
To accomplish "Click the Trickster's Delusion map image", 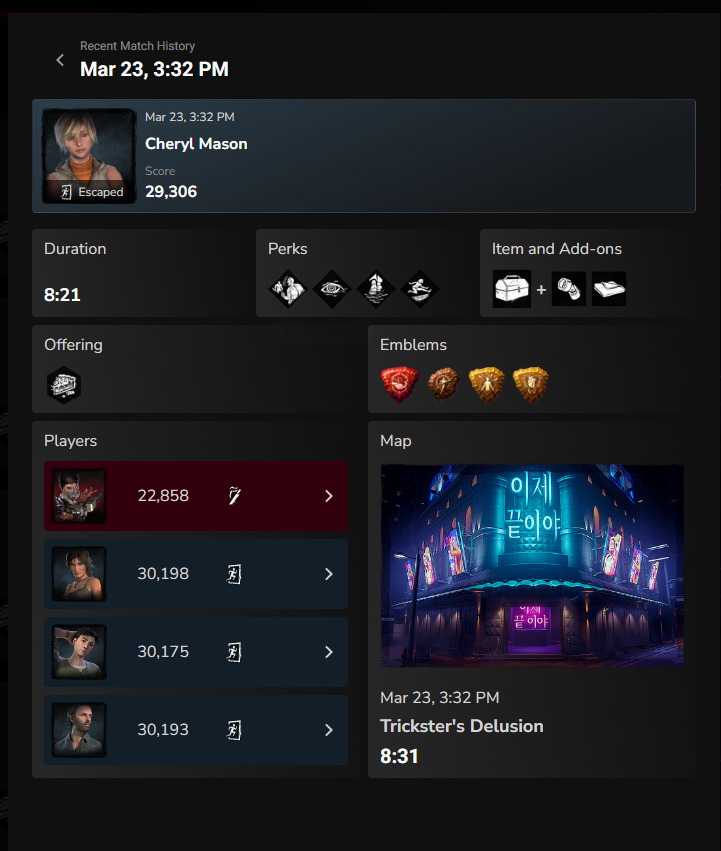I will (532, 566).
